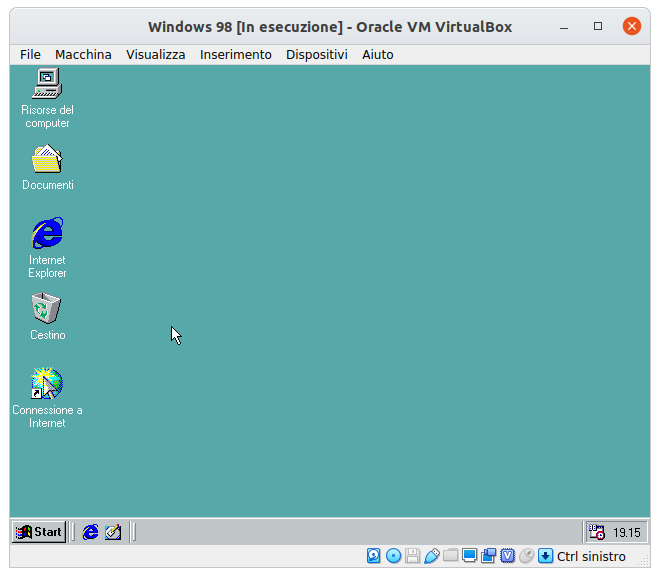This screenshot has height=577, width=660.
Task: Click the Aiuto menu item
Action: [377, 54]
